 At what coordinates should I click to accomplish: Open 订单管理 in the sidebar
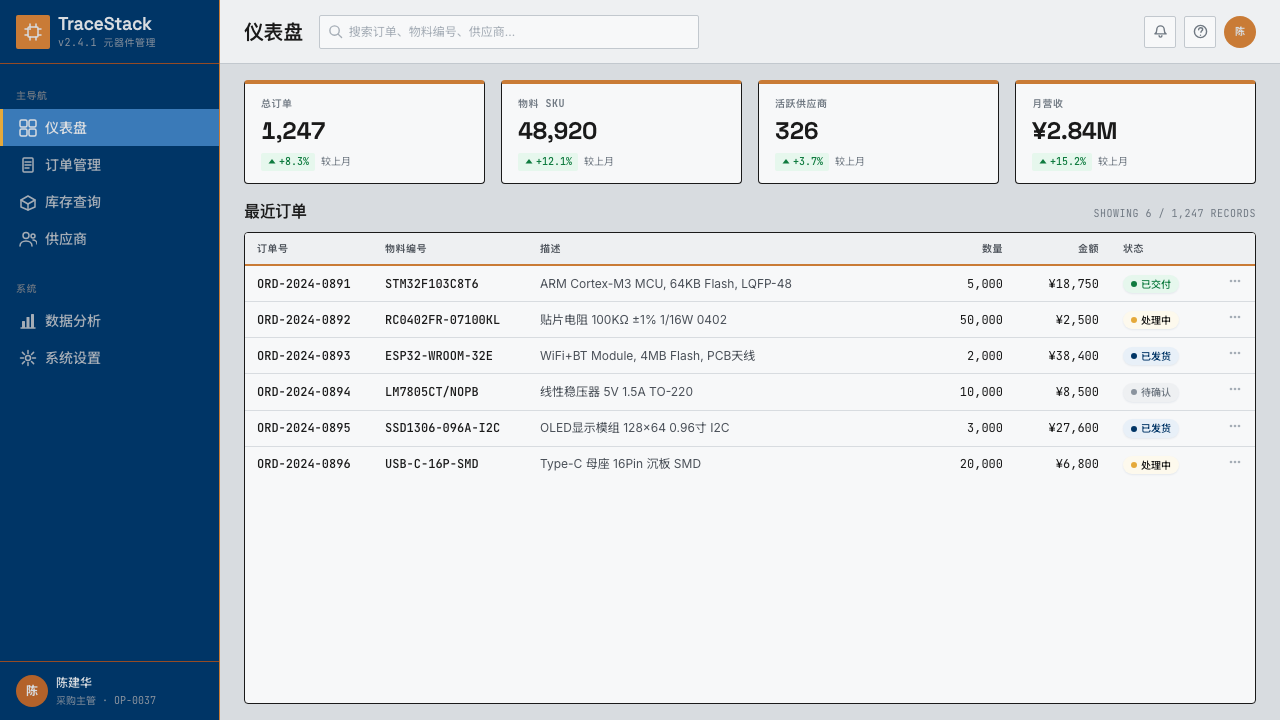[110, 165]
